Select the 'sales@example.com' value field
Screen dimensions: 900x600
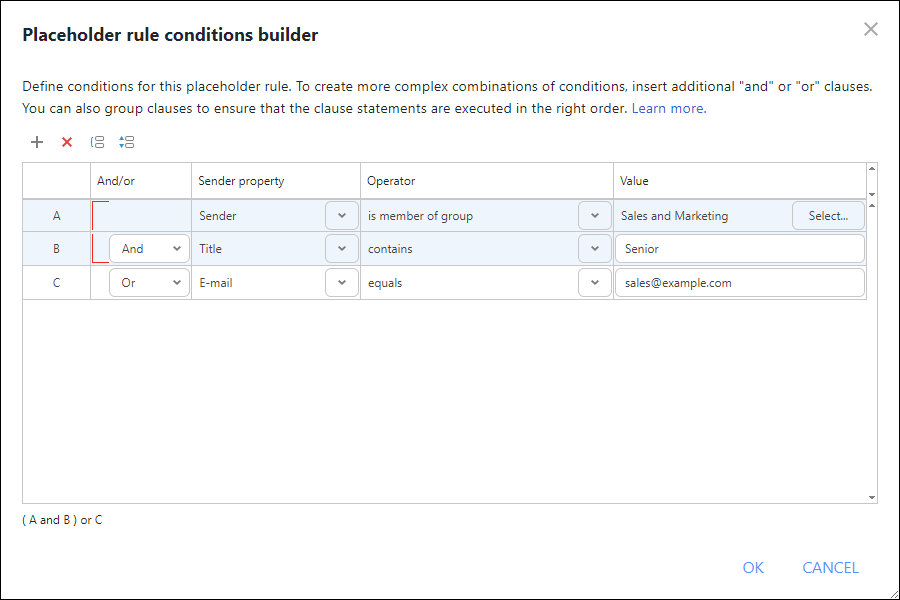pyautogui.click(x=740, y=282)
